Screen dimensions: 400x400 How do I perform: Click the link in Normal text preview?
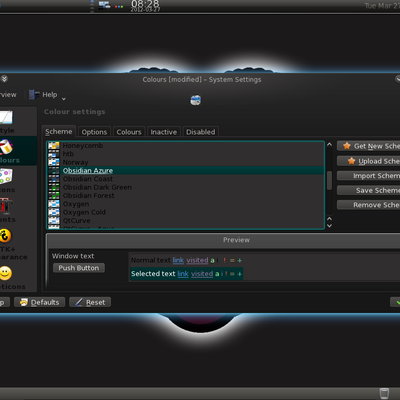pyautogui.click(x=178, y=260)
